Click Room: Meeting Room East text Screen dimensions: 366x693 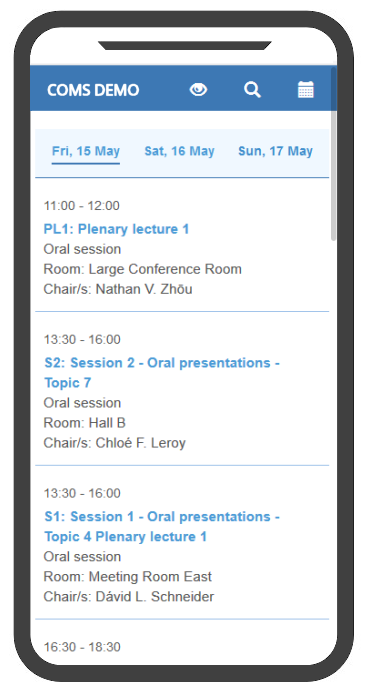click(128, 577)
